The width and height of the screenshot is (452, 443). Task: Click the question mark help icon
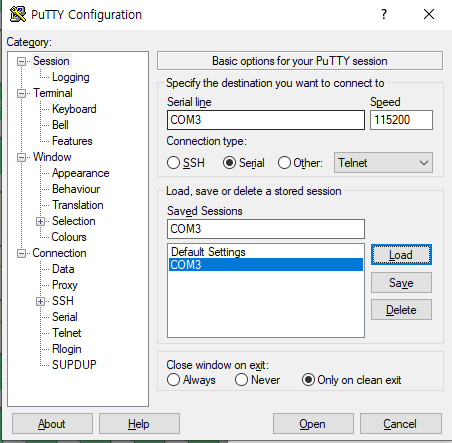coord(384,14)
